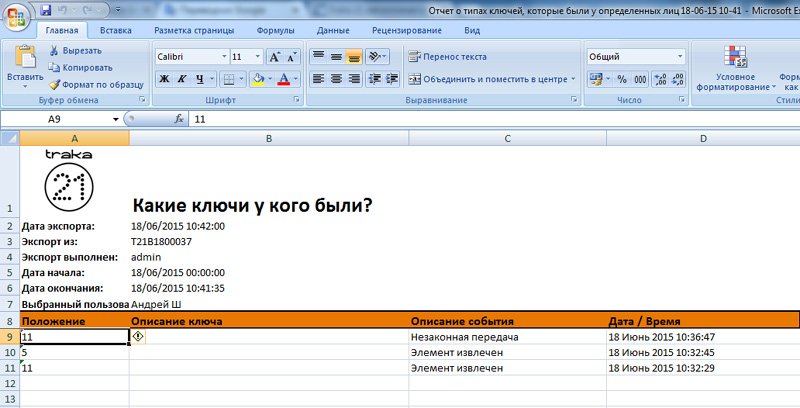This screenshot has width=800, height=408.
Task: Expand font color palette arrow
Action: 296,79
